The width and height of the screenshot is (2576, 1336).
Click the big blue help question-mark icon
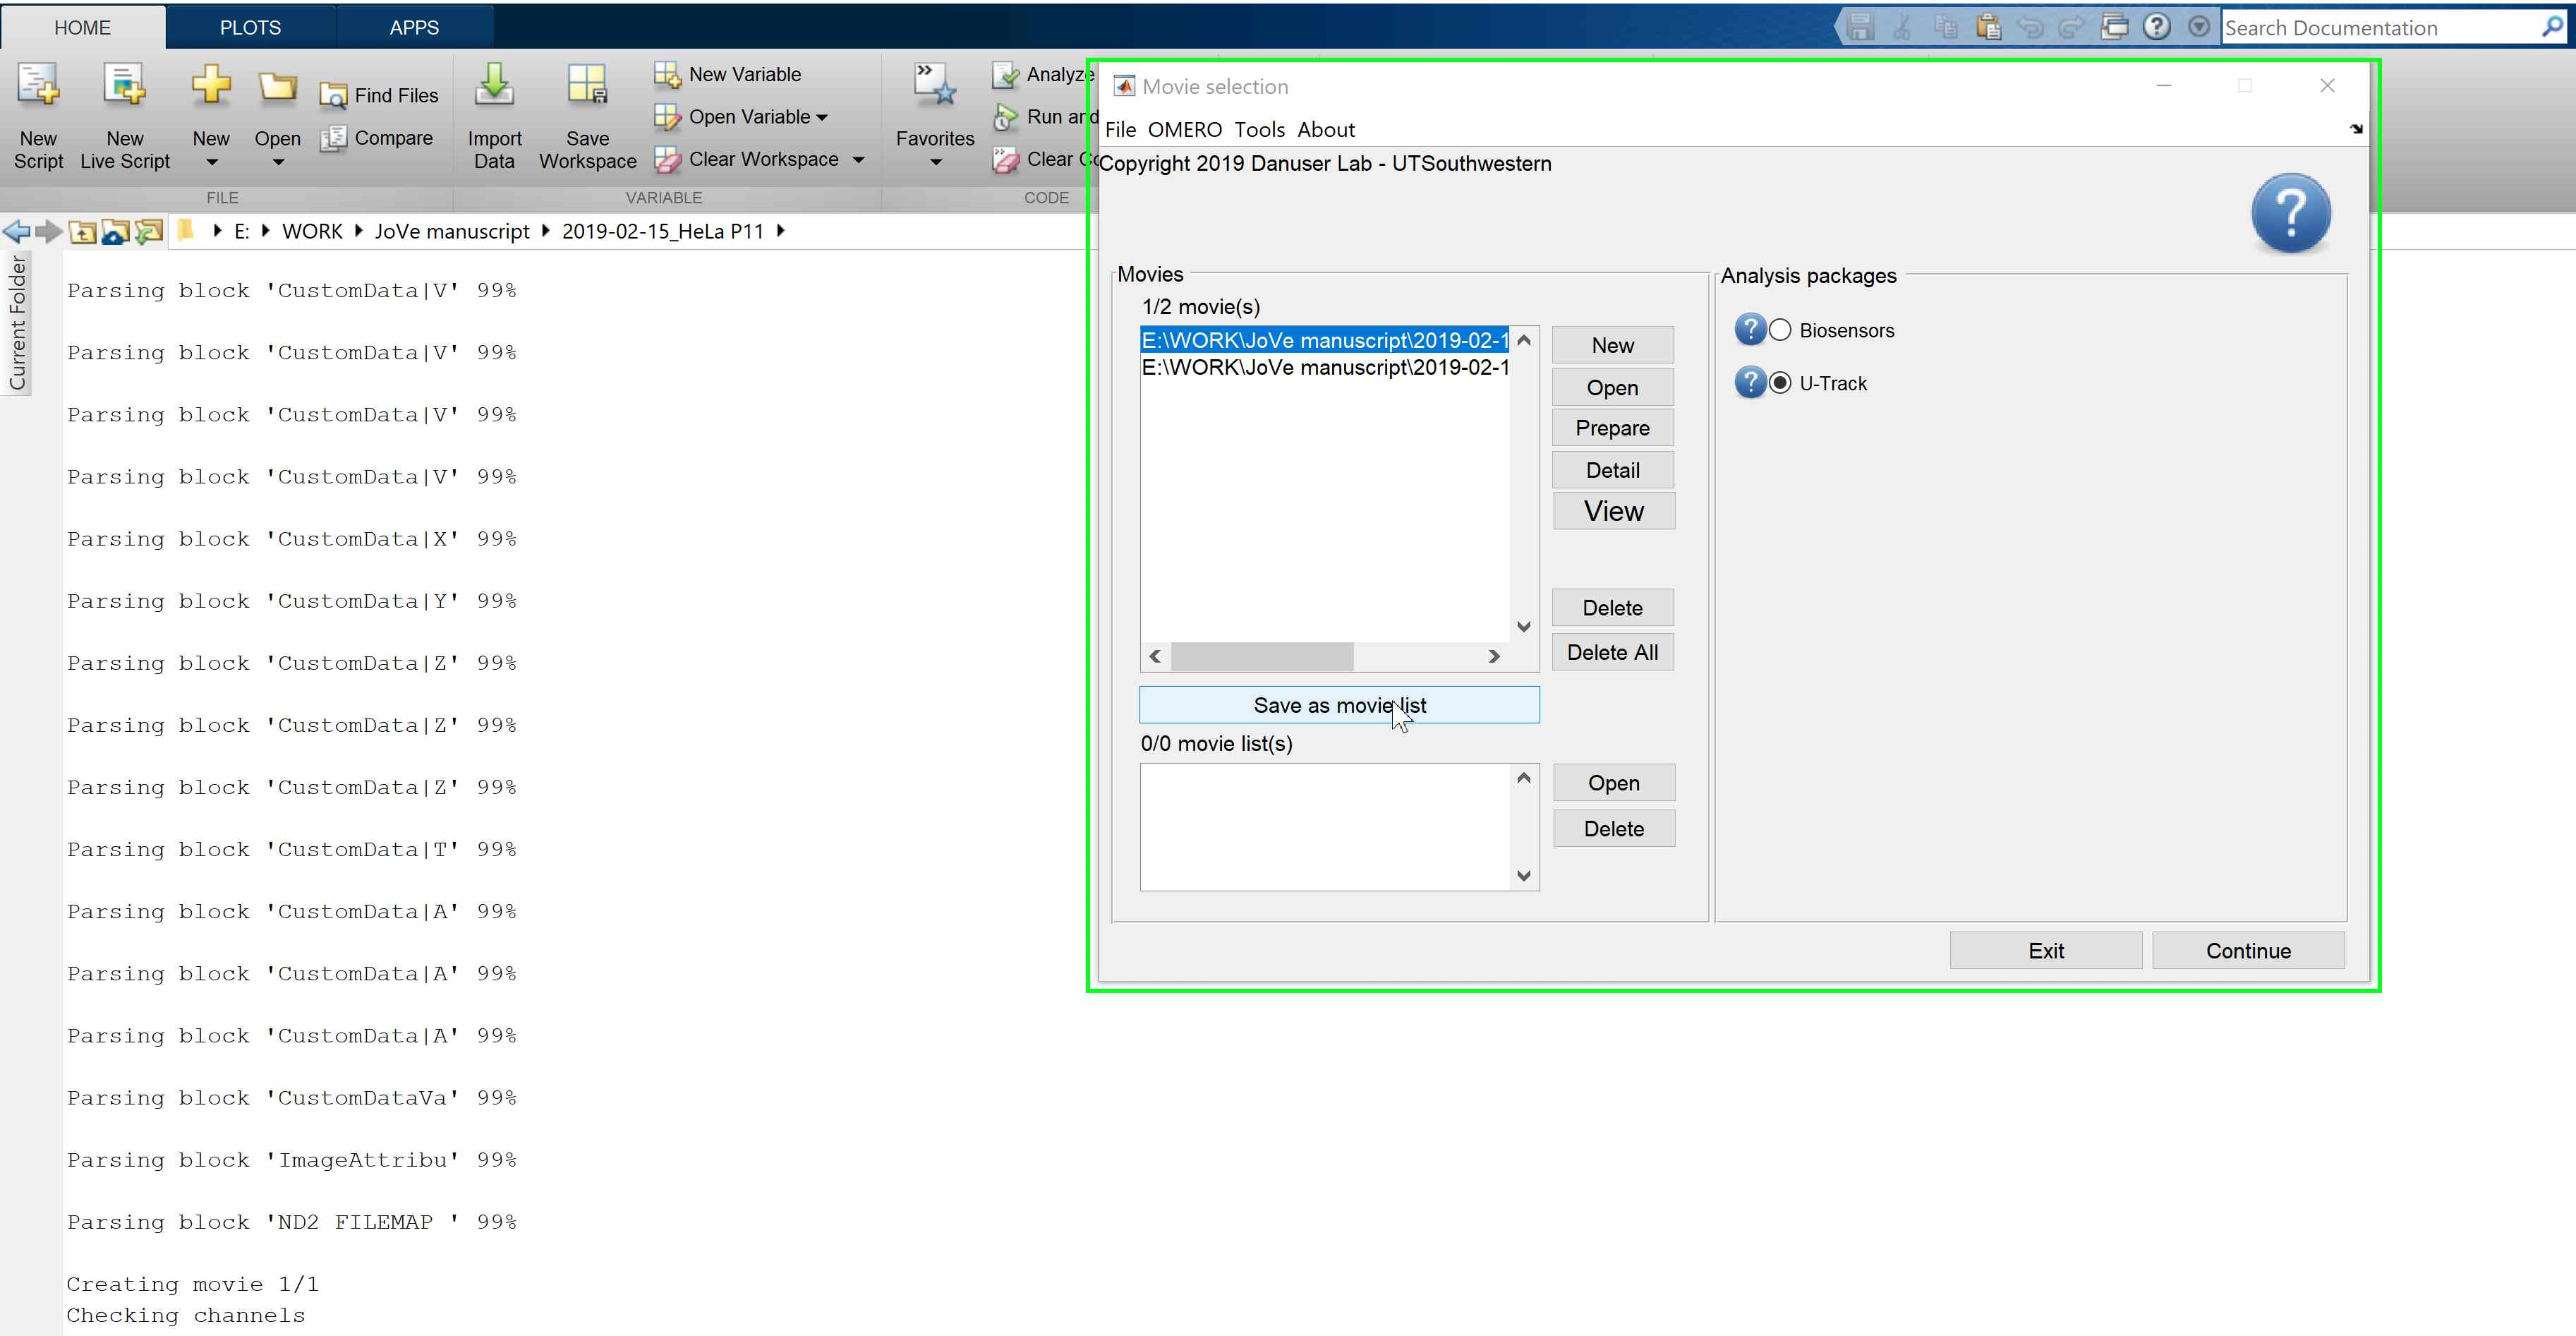[2290, 213]
